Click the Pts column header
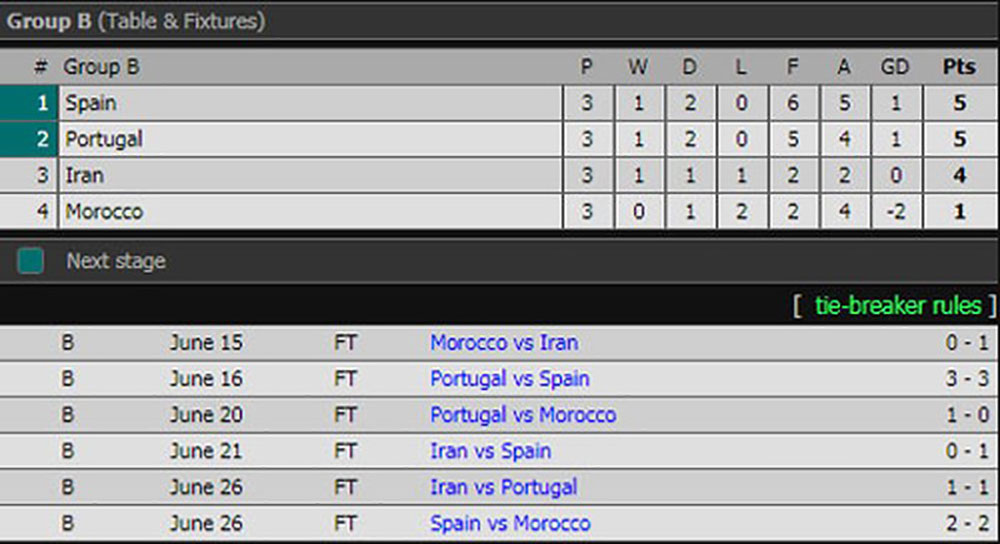Image resolution: width=1000 pixels, height=544 pixels. click(x=959, y=66)
